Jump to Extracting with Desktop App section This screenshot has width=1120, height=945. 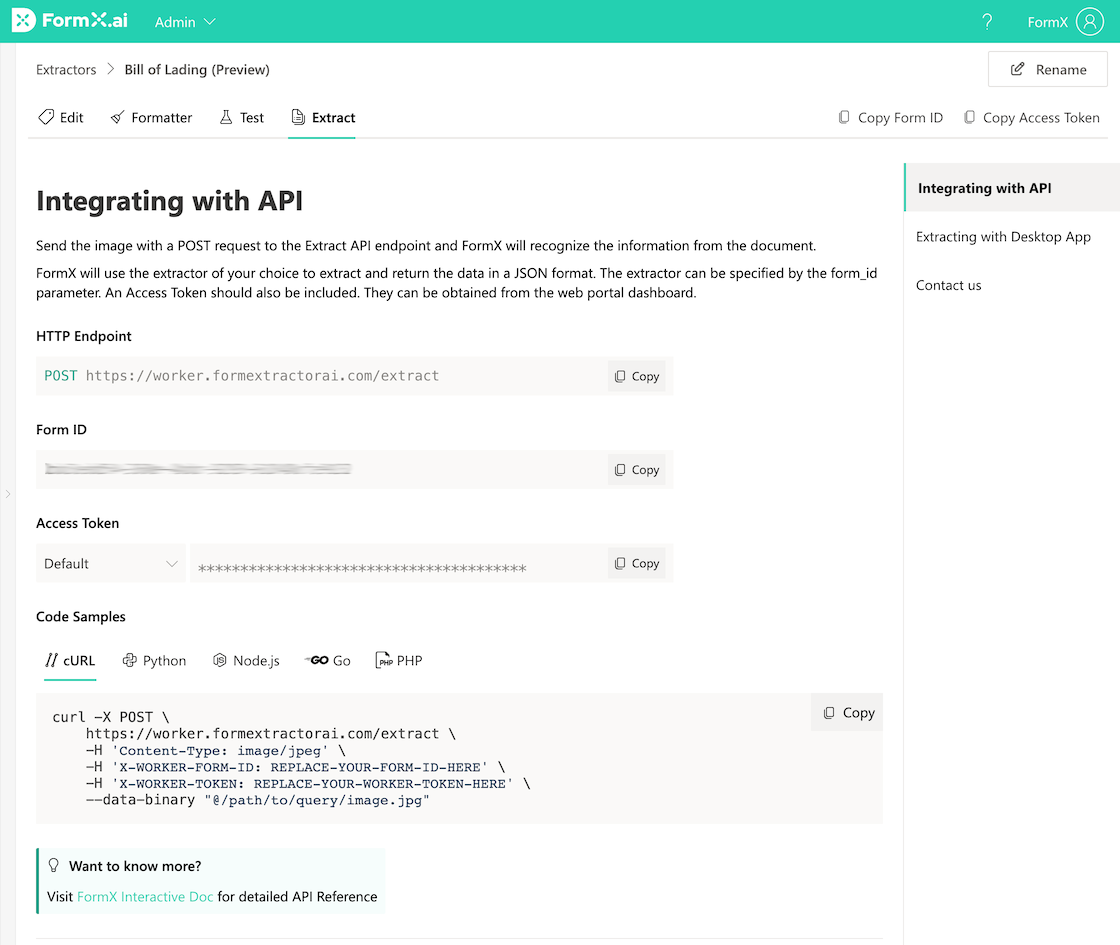1003,237
